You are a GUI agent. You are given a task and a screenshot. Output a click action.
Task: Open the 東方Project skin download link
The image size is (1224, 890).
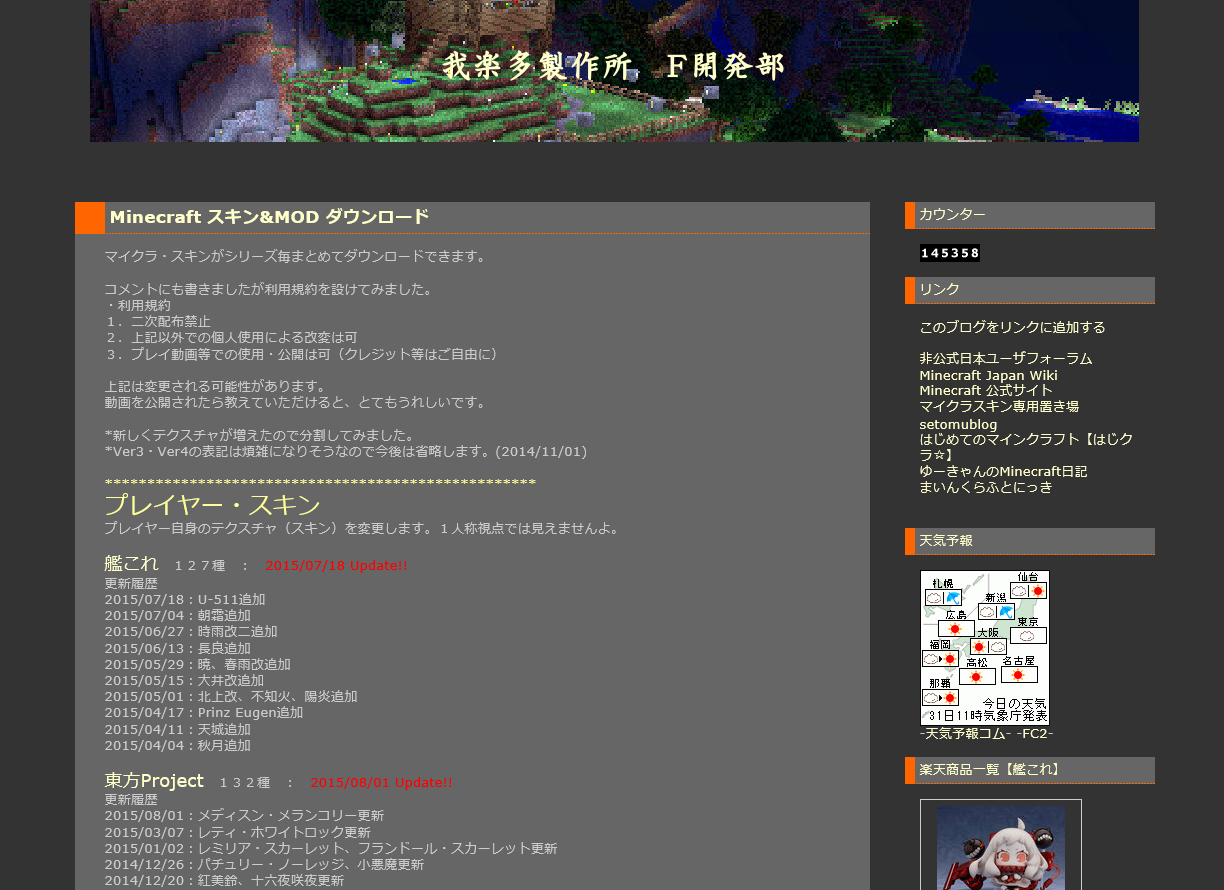pyautogui.click(x=154, y=780)
